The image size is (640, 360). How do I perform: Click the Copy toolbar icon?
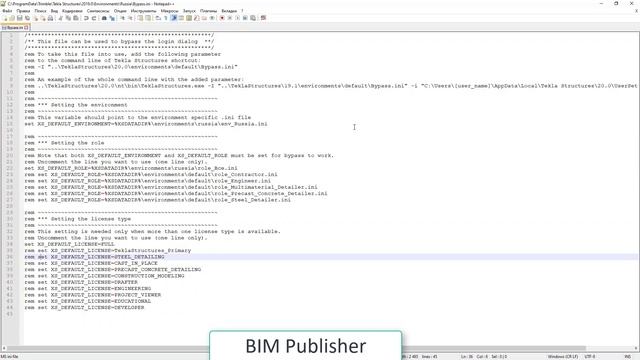coord(68,18)
